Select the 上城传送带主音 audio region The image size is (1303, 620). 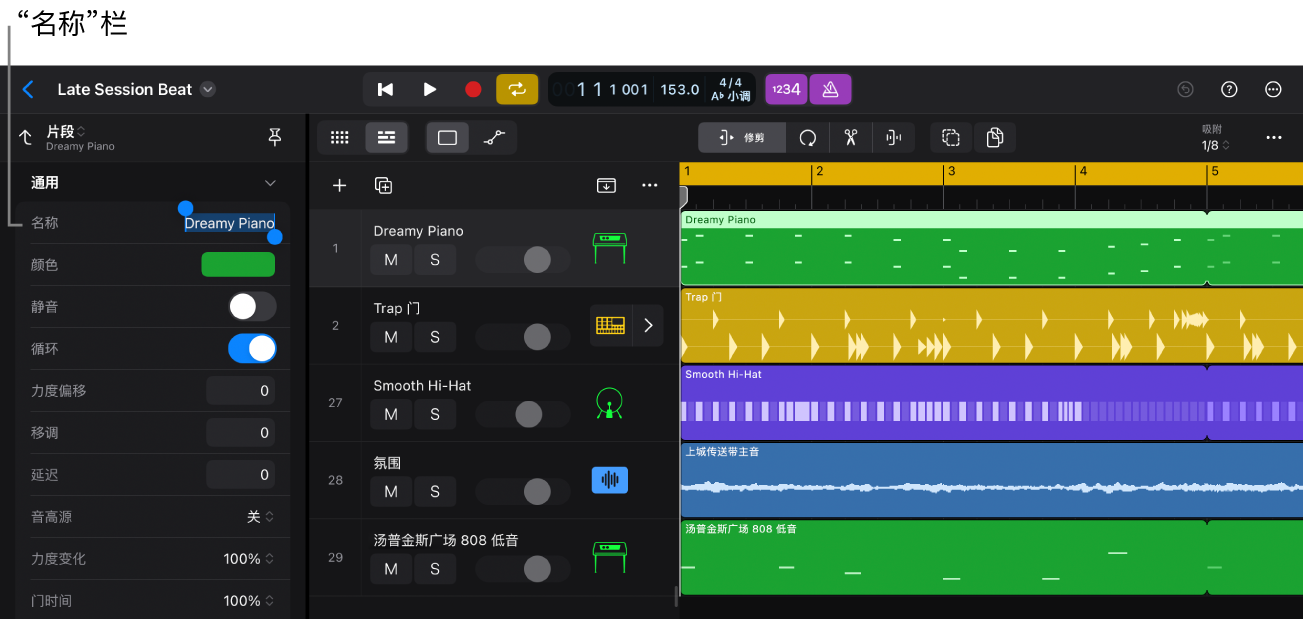[991, 480]
